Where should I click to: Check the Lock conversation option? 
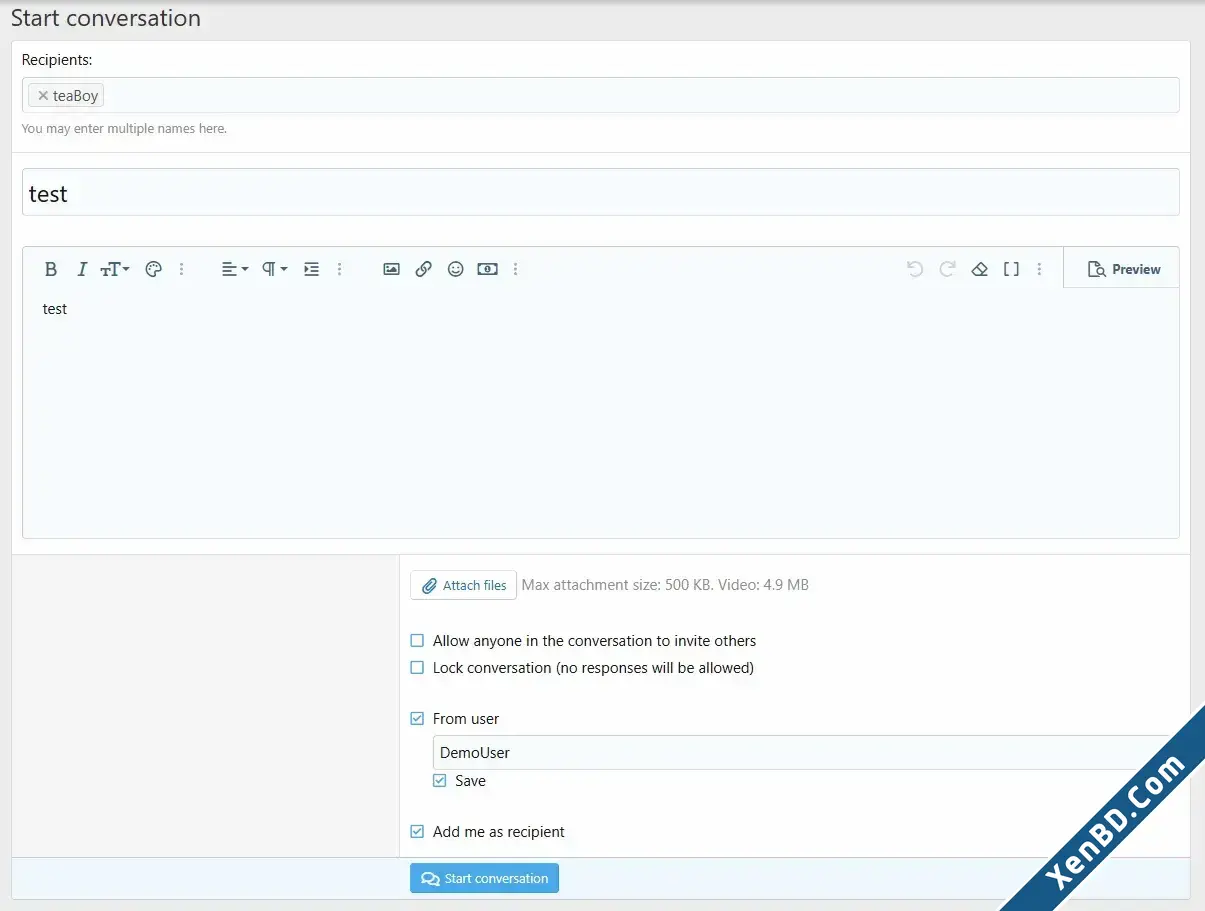pos(418,668)
